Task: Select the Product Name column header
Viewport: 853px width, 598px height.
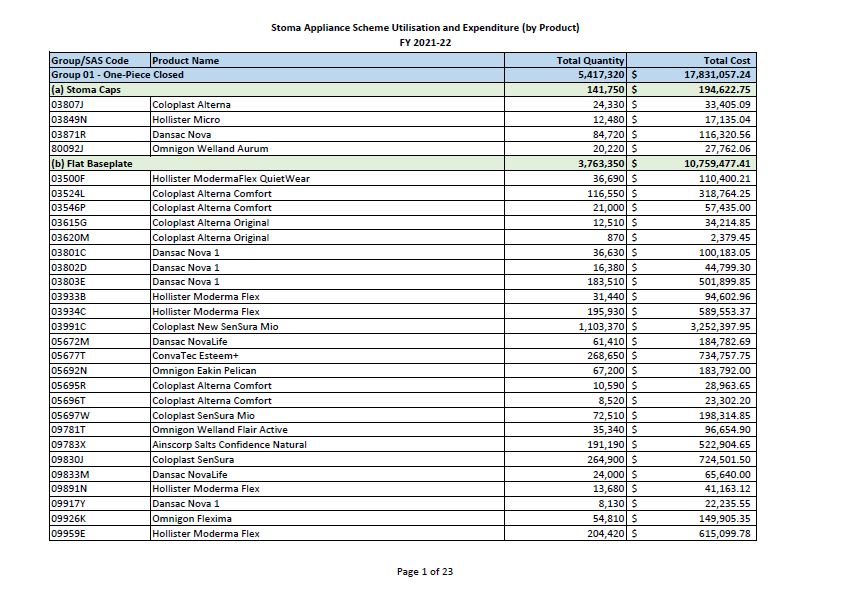Action: [x=327, y=60]
